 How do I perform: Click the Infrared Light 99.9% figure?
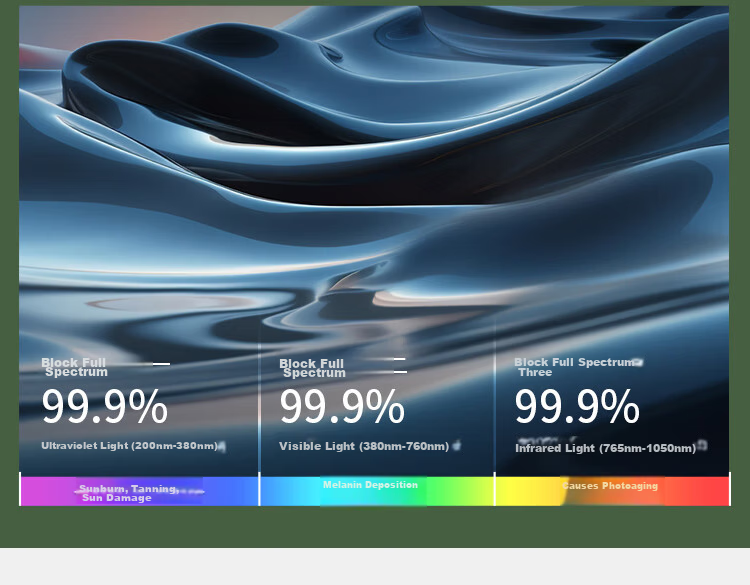577,406
